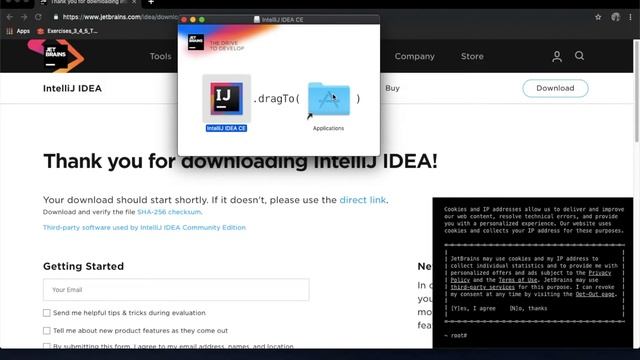
Task: Click the site padlock icon in address bar
Action: tap(56, 17)
